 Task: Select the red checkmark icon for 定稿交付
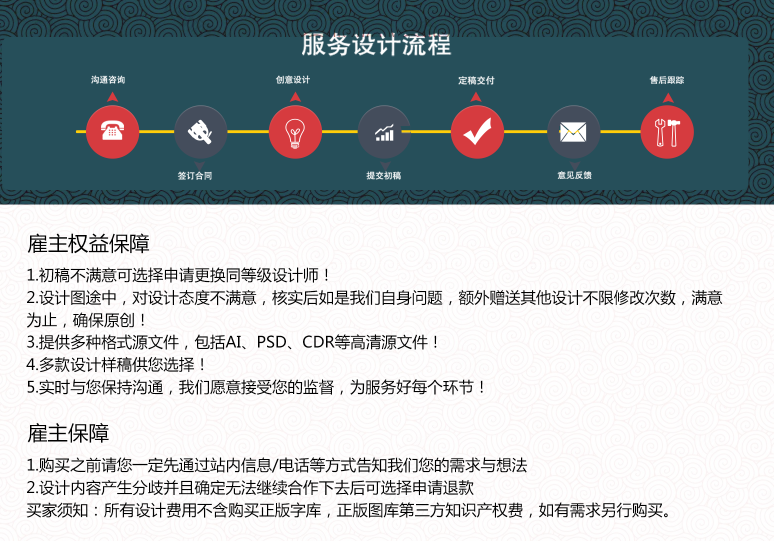[x=477, y=132]
